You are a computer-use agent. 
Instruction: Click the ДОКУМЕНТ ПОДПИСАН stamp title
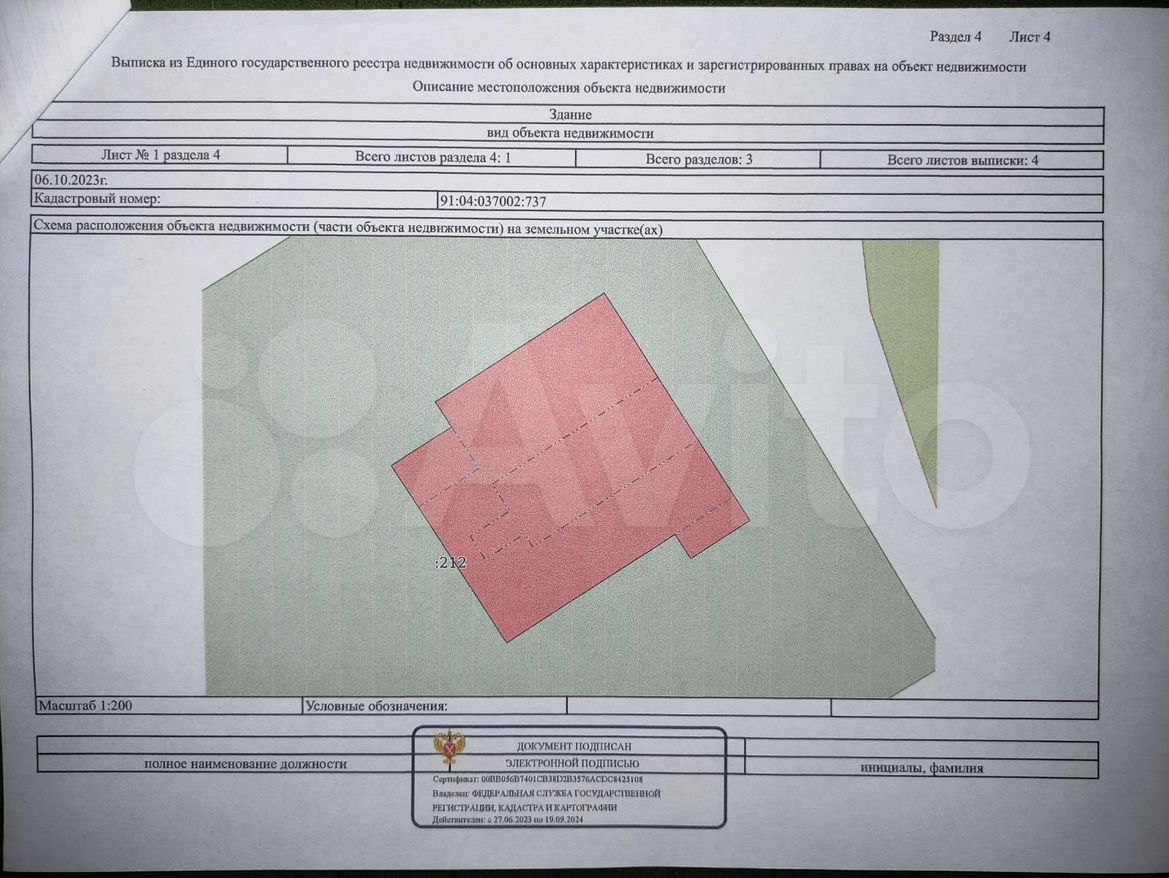(x=573, y=746)
